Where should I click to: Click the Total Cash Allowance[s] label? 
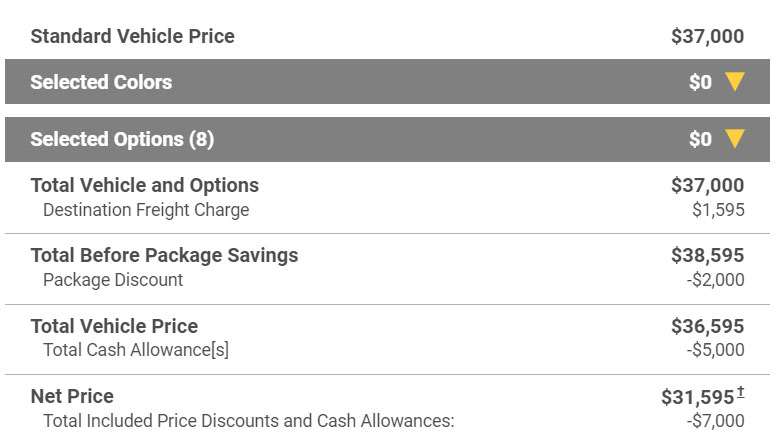click(x=136, y=350)
